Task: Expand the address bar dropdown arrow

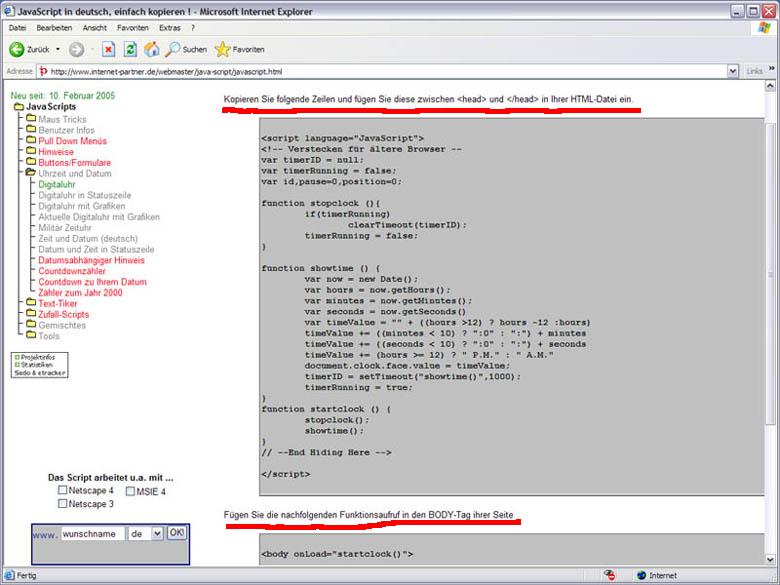Action: click(x=733, y=72)
